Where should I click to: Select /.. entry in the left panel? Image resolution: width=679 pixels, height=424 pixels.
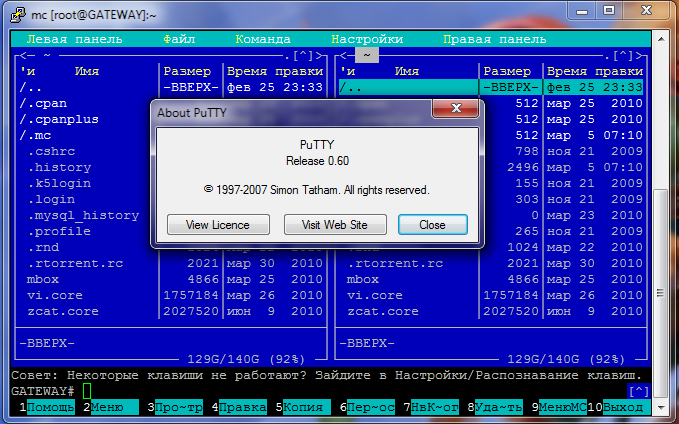31,87
